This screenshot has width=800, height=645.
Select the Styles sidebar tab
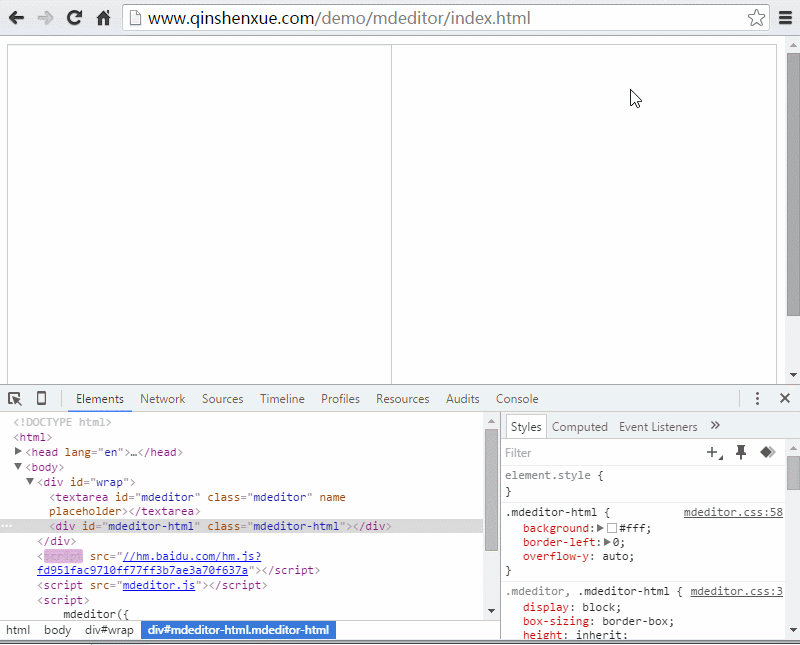click(x=526, y=427)
